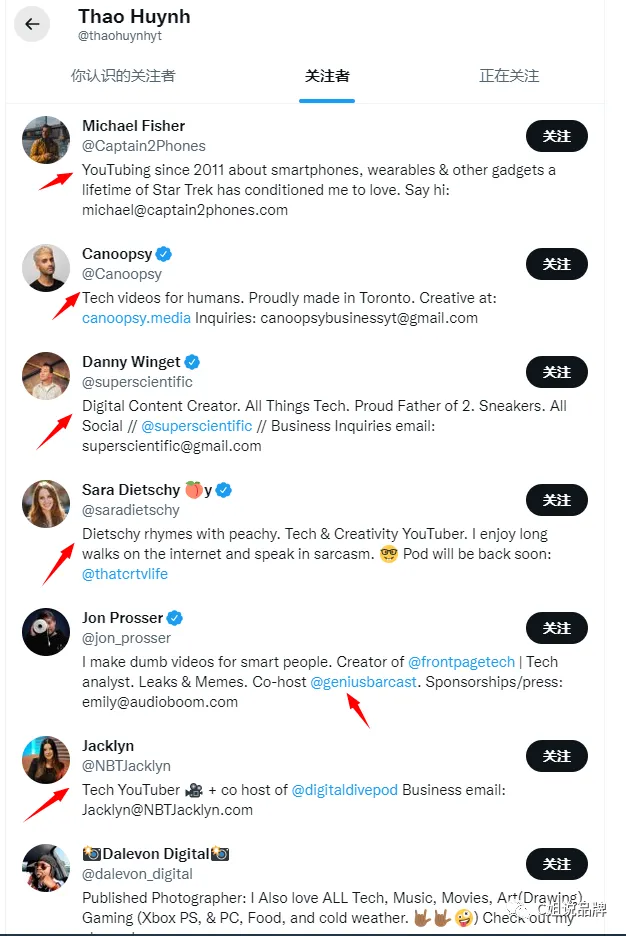The image size is (626, 936).
Task: Open Canoopsy's profile avatar
Action: pos(46,267)
